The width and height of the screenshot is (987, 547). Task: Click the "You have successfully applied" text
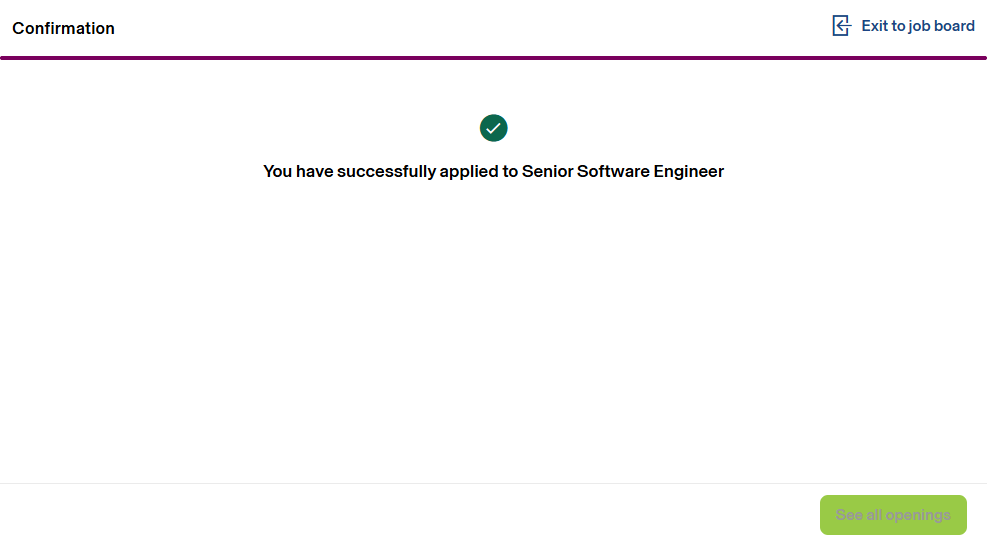[x=390, y=171]
